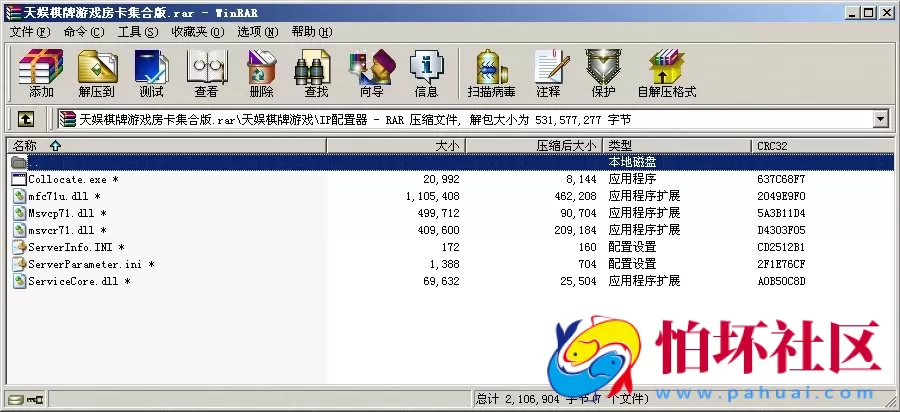Click size value 1,105,408

432,196
